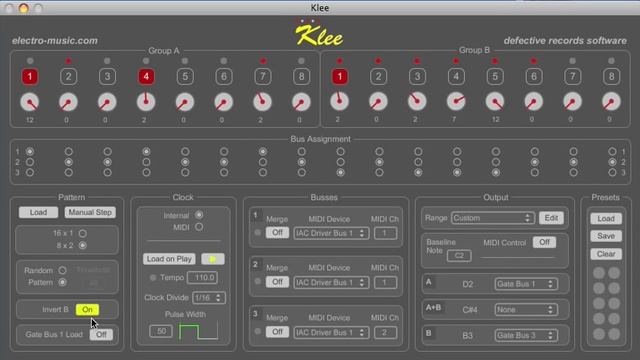Click Bus 3 MIDI Ch field
The image size is (640, 360).
tap(385, 332)
